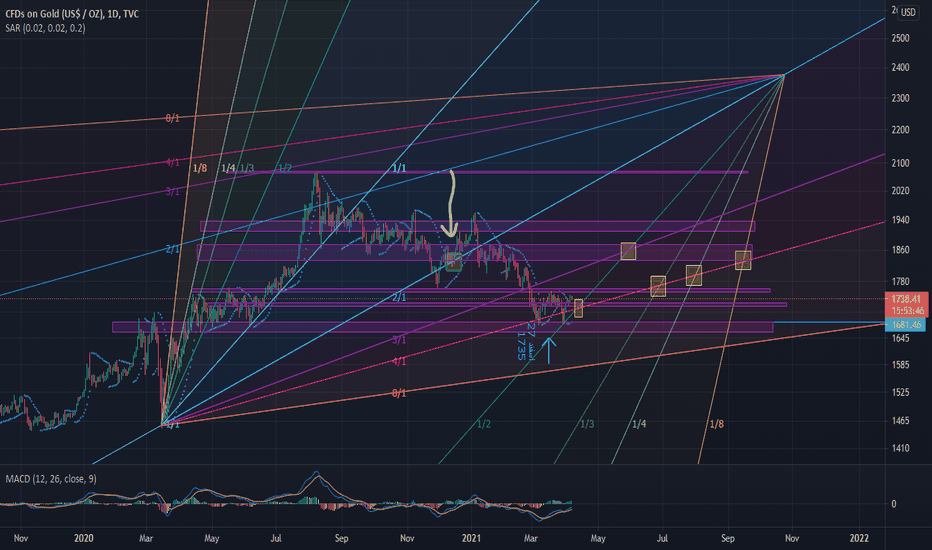Click the 2500 price axis label

(x=900, y=38)
